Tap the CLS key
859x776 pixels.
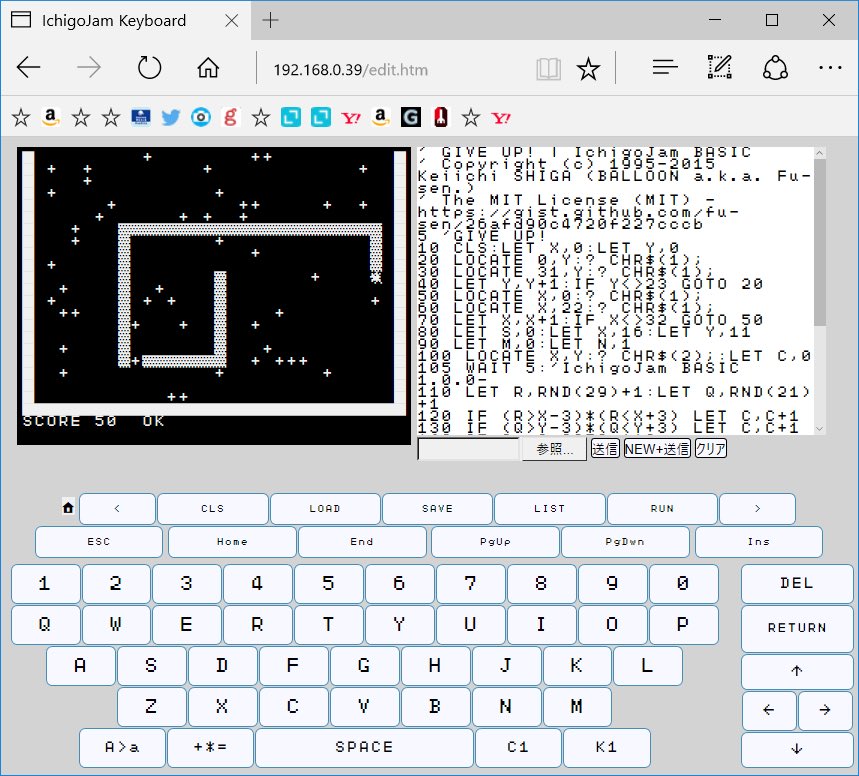[x=213, y=509]
